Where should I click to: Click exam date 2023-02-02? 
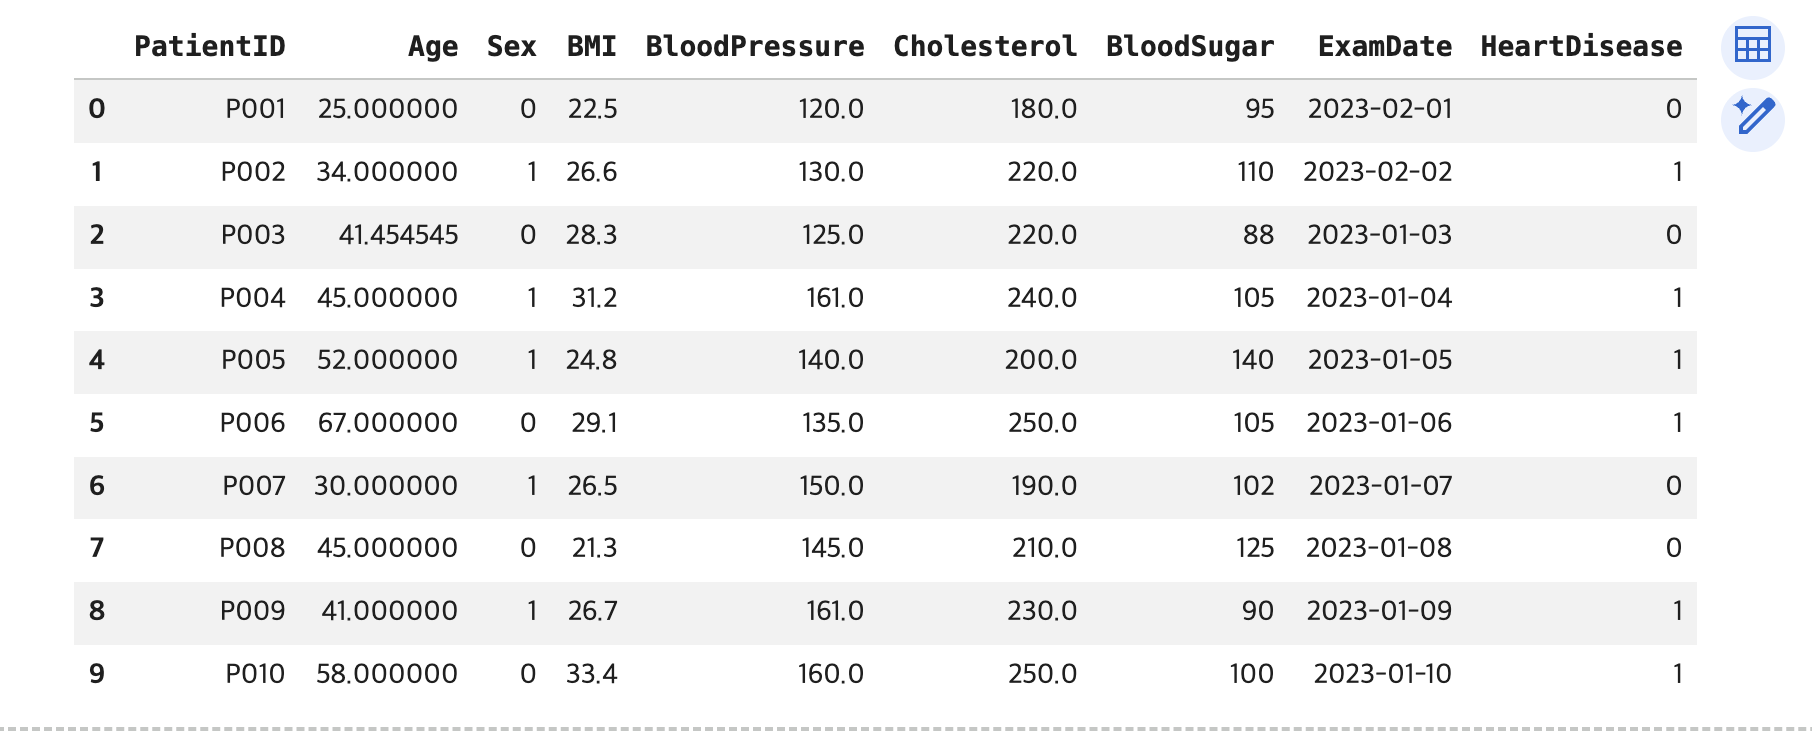point(1377,172)
